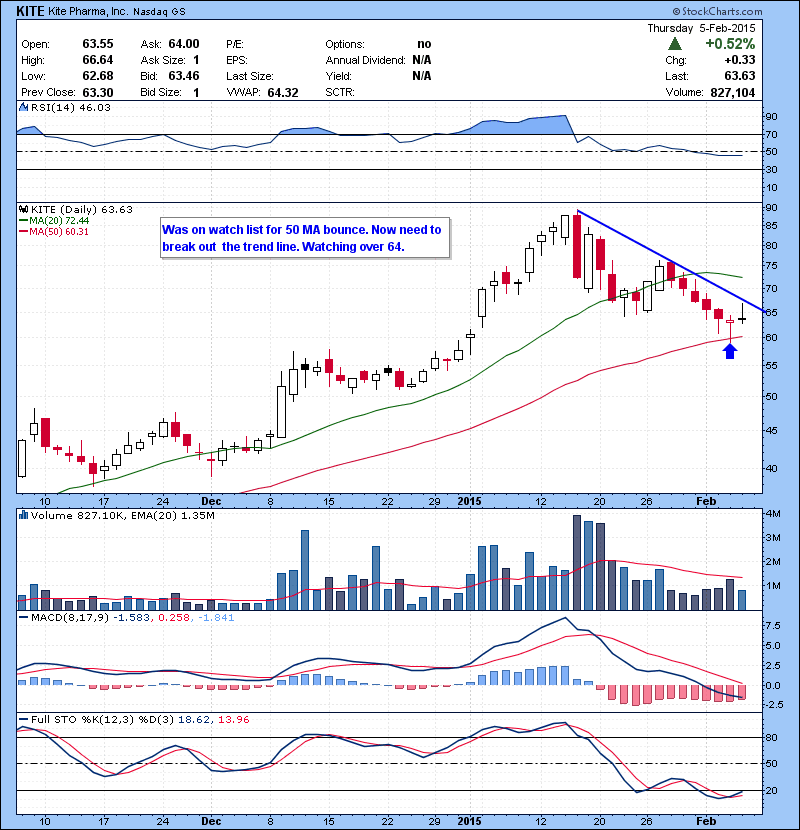The image size is (800, 830).
Task: Click the 'RSI(14) 46.03' panel label
Action: coord(71,107)
